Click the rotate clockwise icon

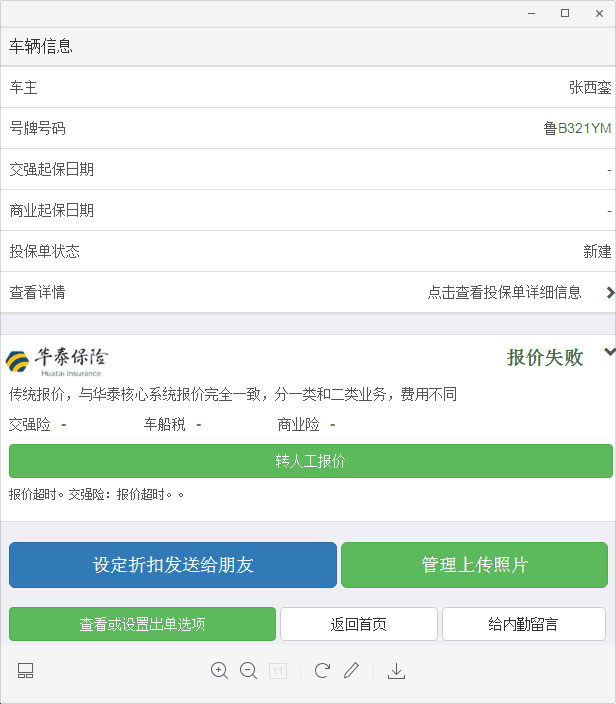(322, 671)
